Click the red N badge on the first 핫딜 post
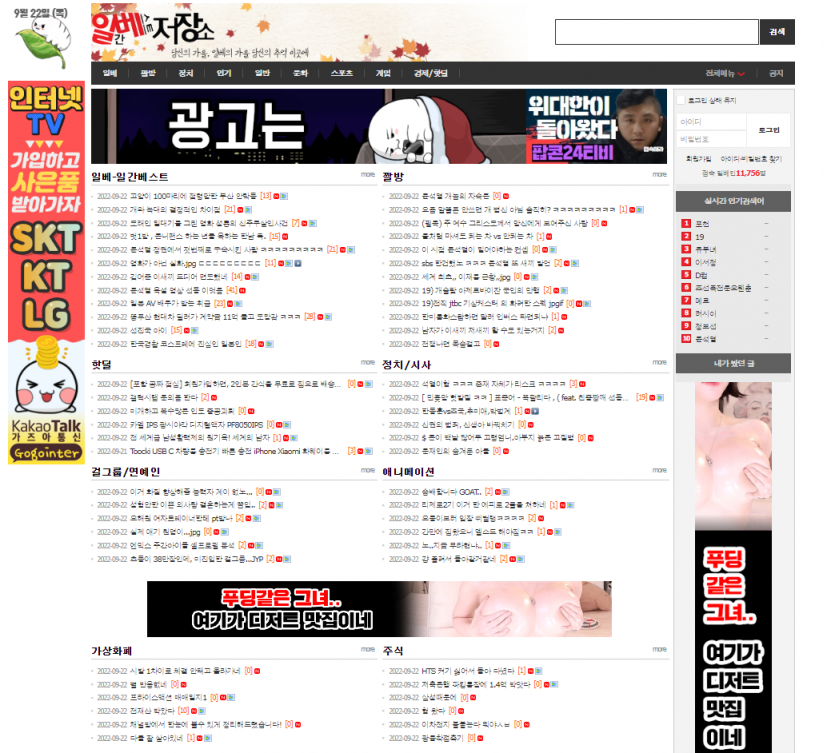 coord(358,384)
